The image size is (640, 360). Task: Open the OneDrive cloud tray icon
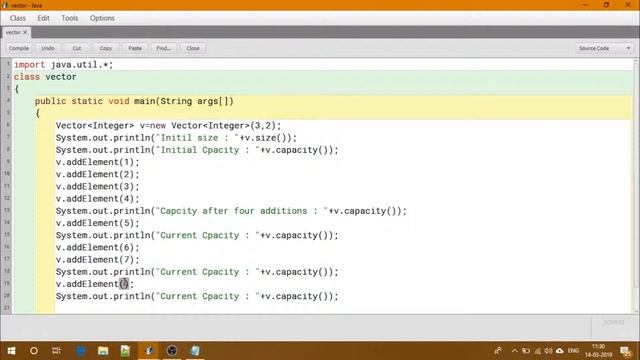(x=560, y=351)
